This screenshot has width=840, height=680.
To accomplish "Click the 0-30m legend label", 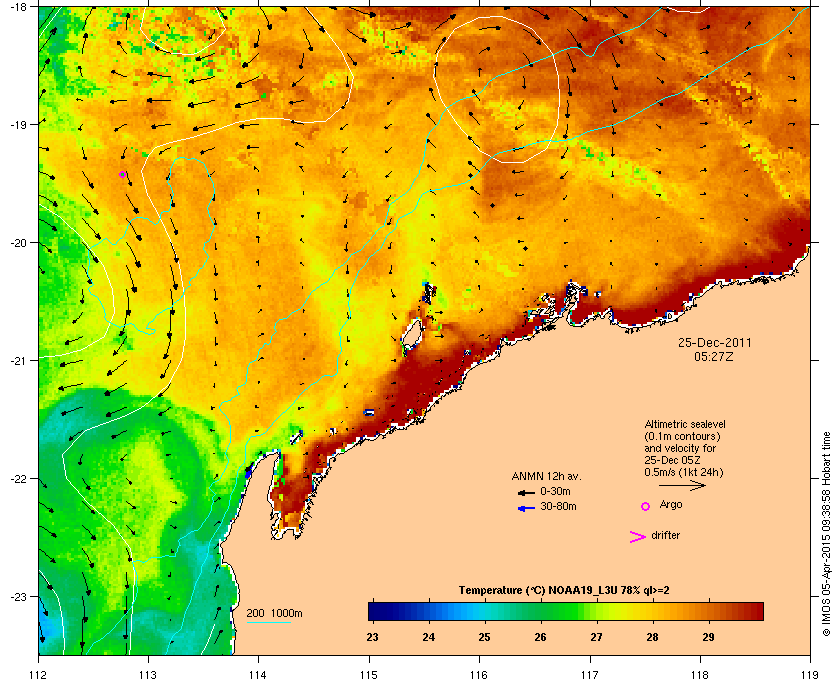I will [x=555, y=491].
